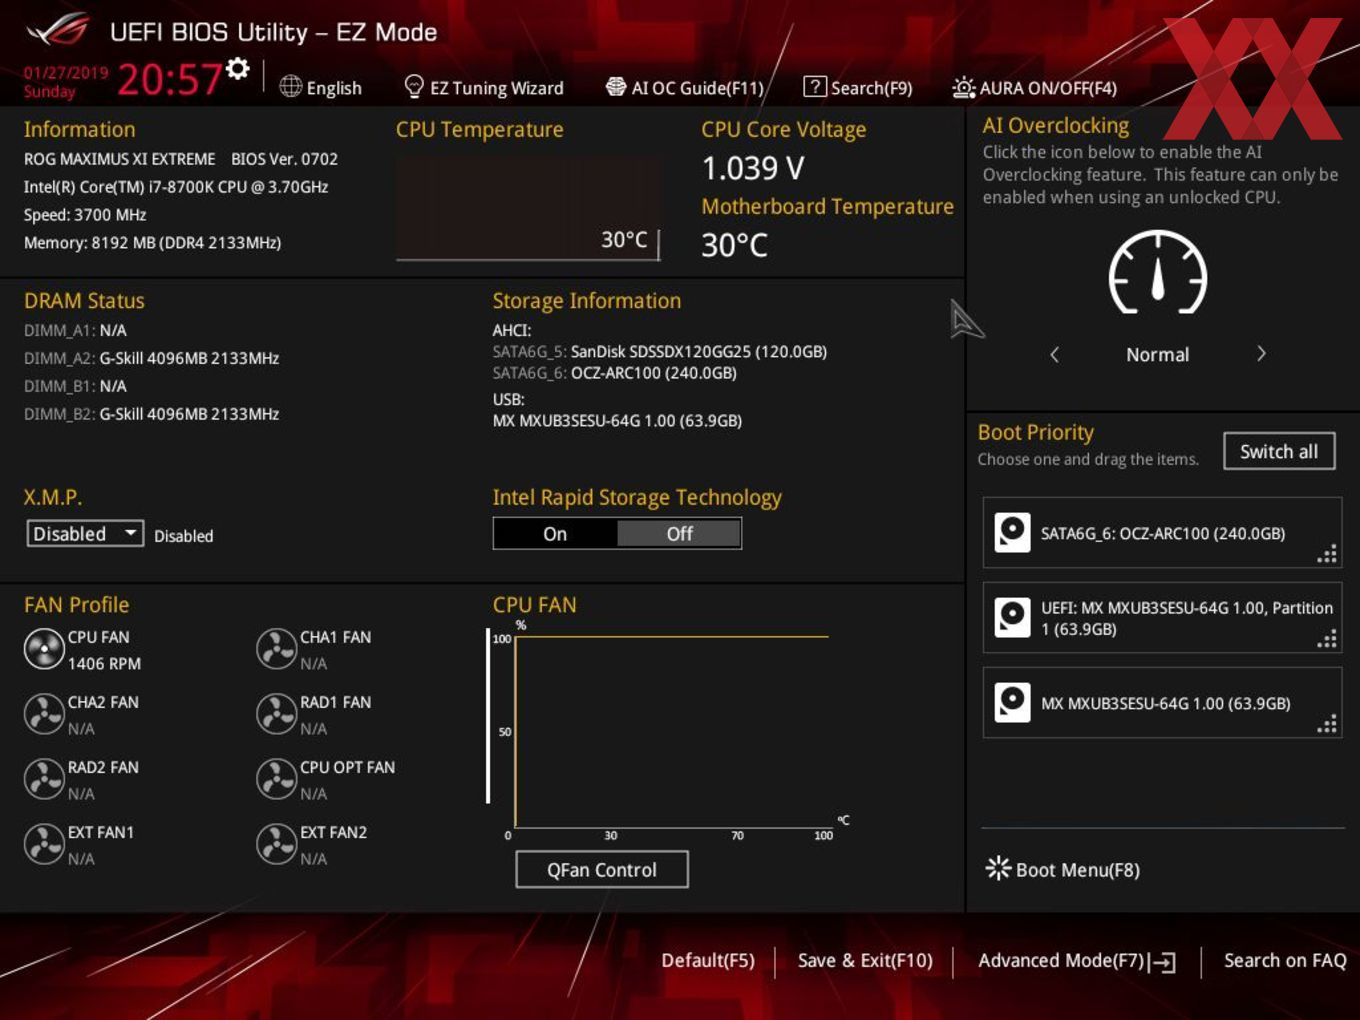Click Normal AI Overclocking mode label
The image size is (1360, 1020).
pyautogui.click(x=1158, y=354)
